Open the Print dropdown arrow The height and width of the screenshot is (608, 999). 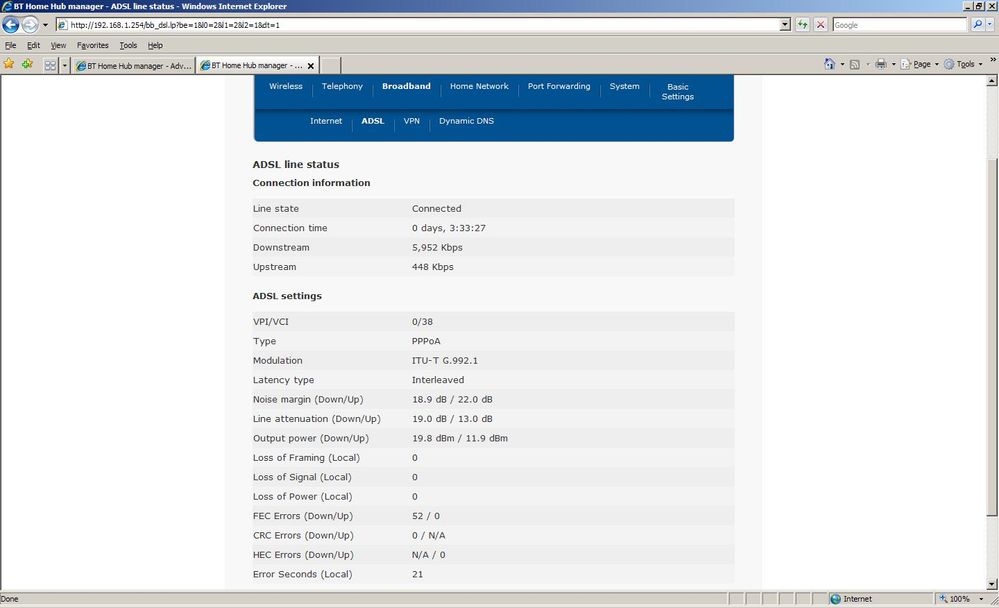pos(893,64)
